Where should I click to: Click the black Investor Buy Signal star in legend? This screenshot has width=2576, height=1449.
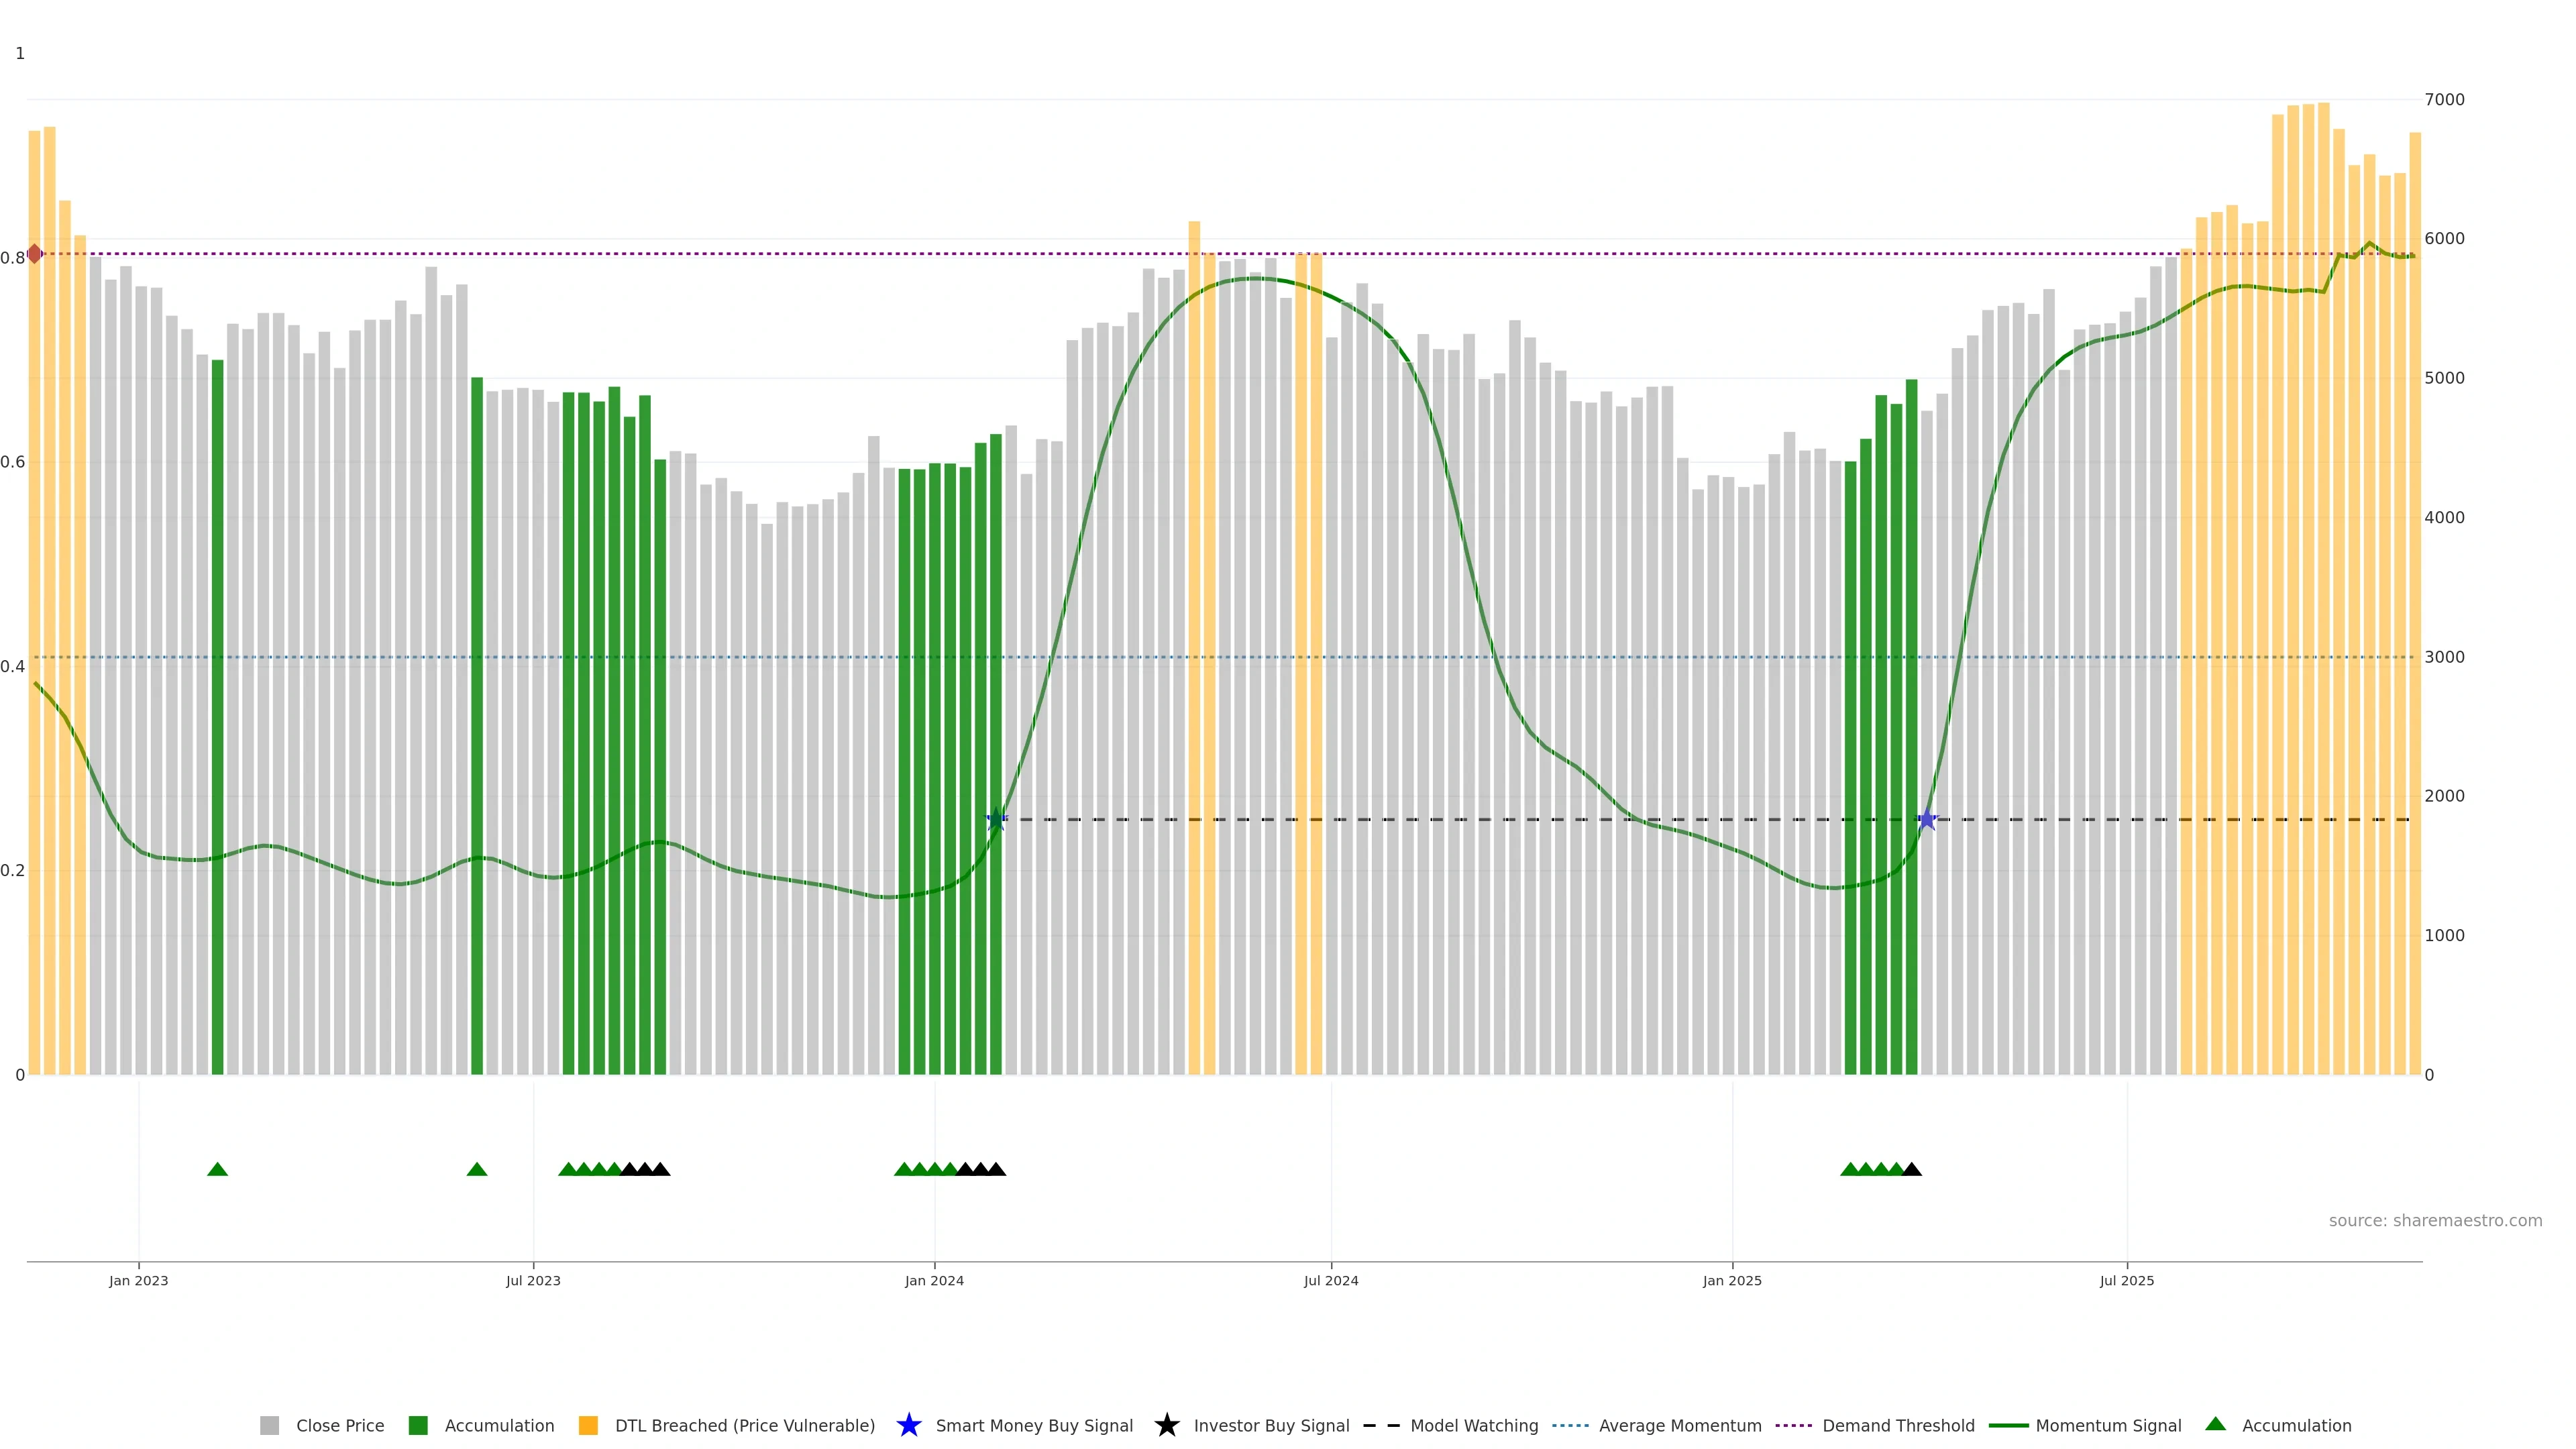(1166, 1426)
